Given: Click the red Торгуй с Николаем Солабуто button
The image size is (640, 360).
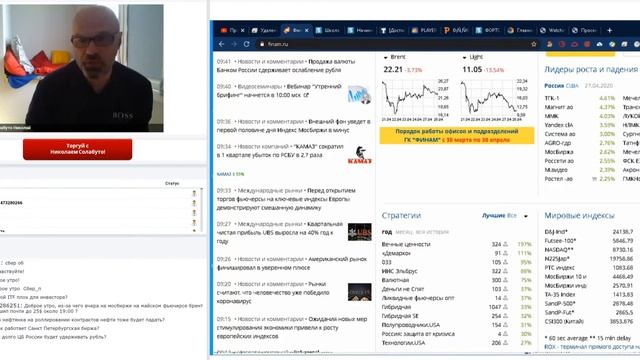Looking at the screenshot, I should pyautogui.click(x=78, y=149).
